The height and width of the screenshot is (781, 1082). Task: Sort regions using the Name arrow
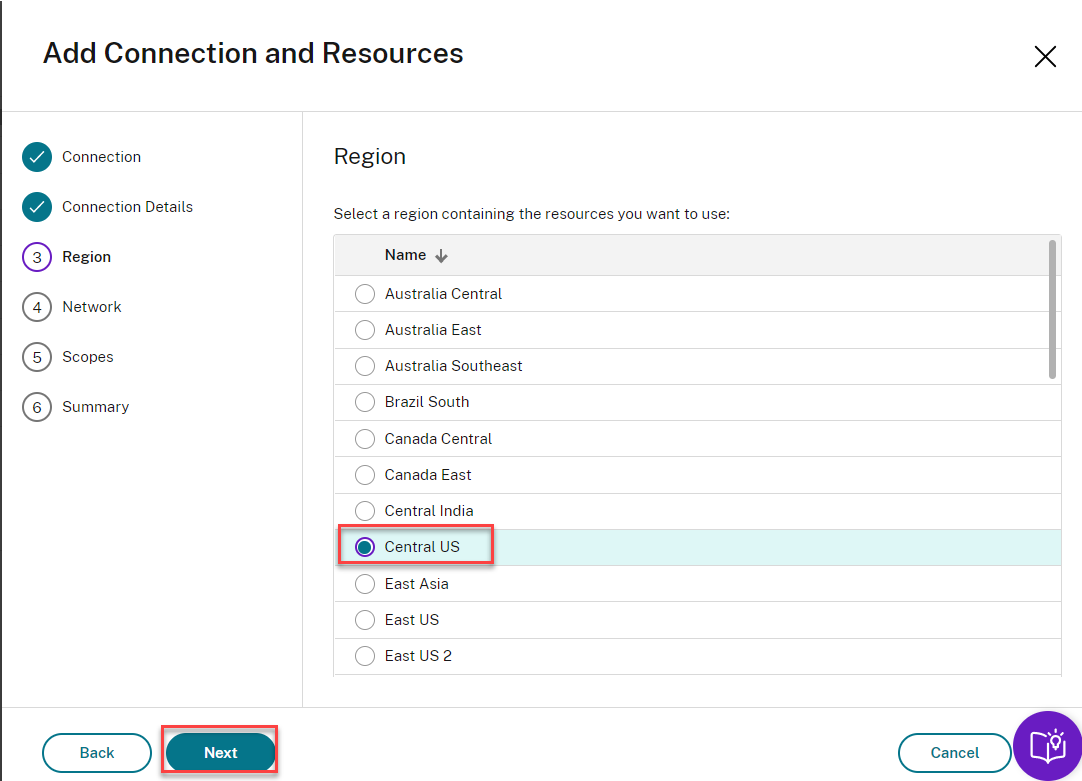[441, 256]
